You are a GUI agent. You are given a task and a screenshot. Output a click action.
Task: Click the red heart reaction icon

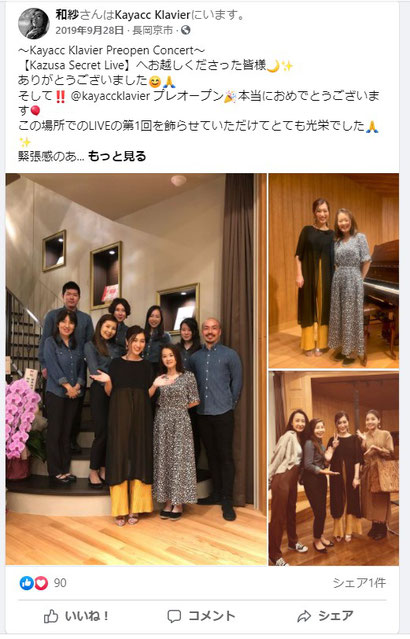(41, 583)
